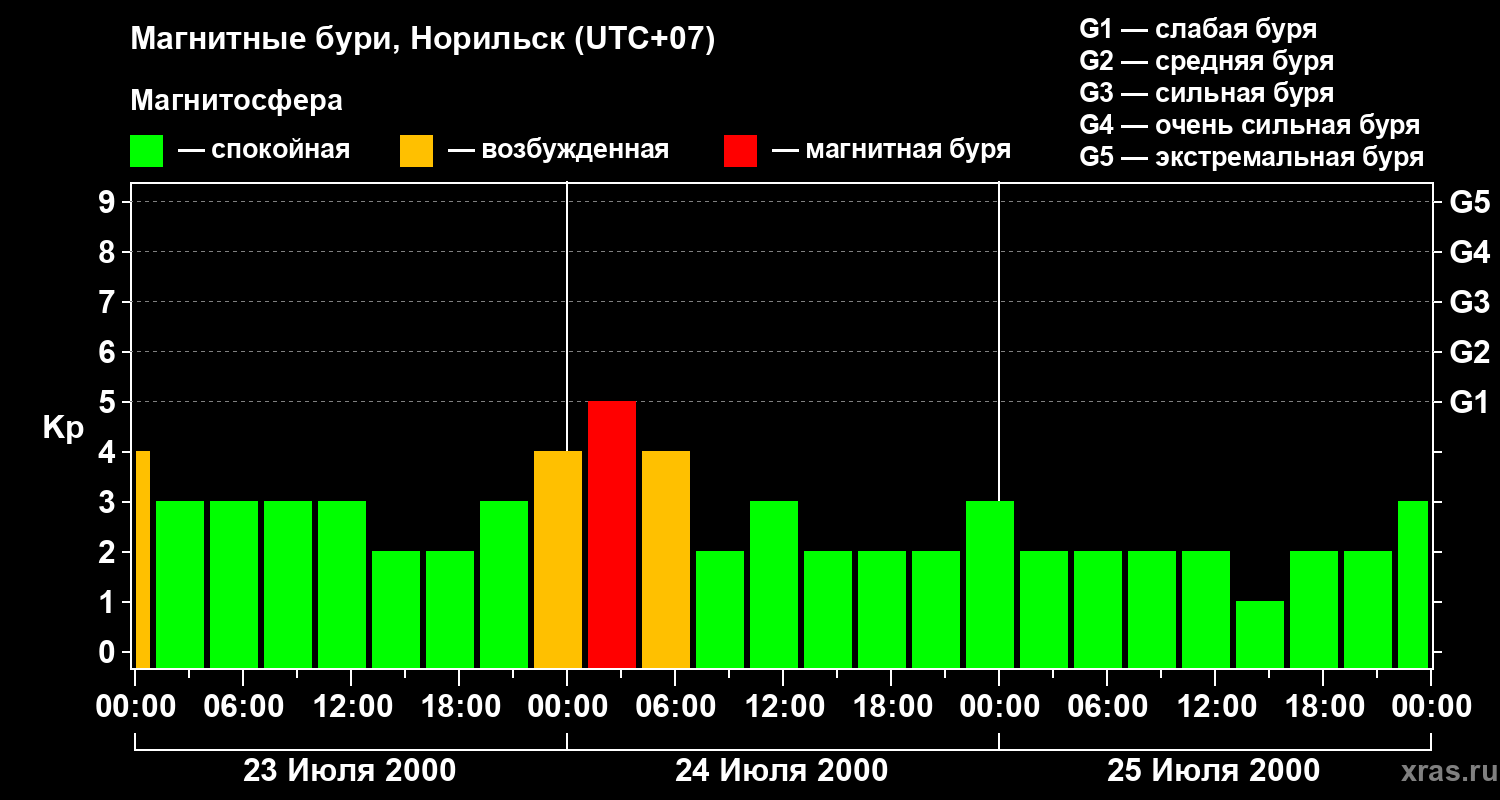This screenshot has width=1500, height=800.
Task: Click the chart title 'Магнитные бури, Норильск (UTC+07)'
Action: click(423, 40)
